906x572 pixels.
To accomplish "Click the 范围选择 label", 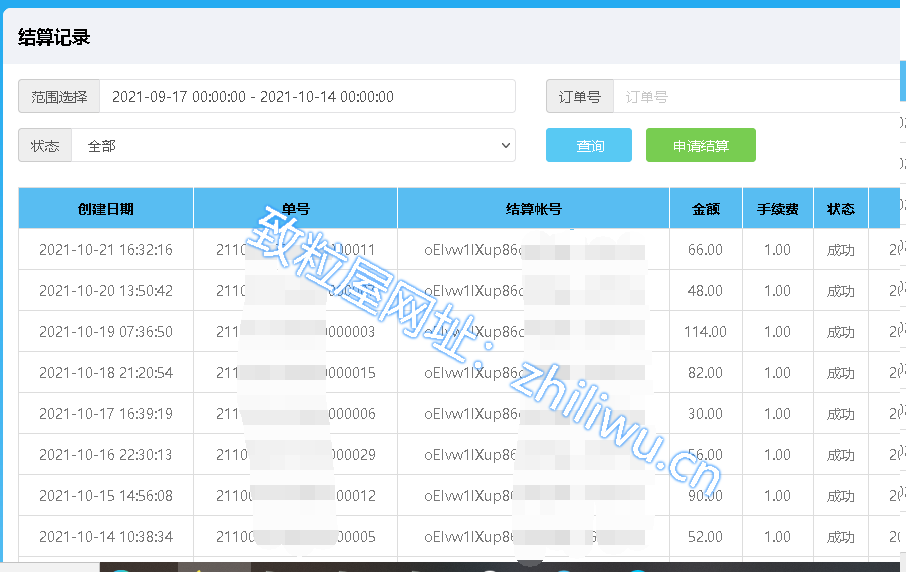I will 59,96.
